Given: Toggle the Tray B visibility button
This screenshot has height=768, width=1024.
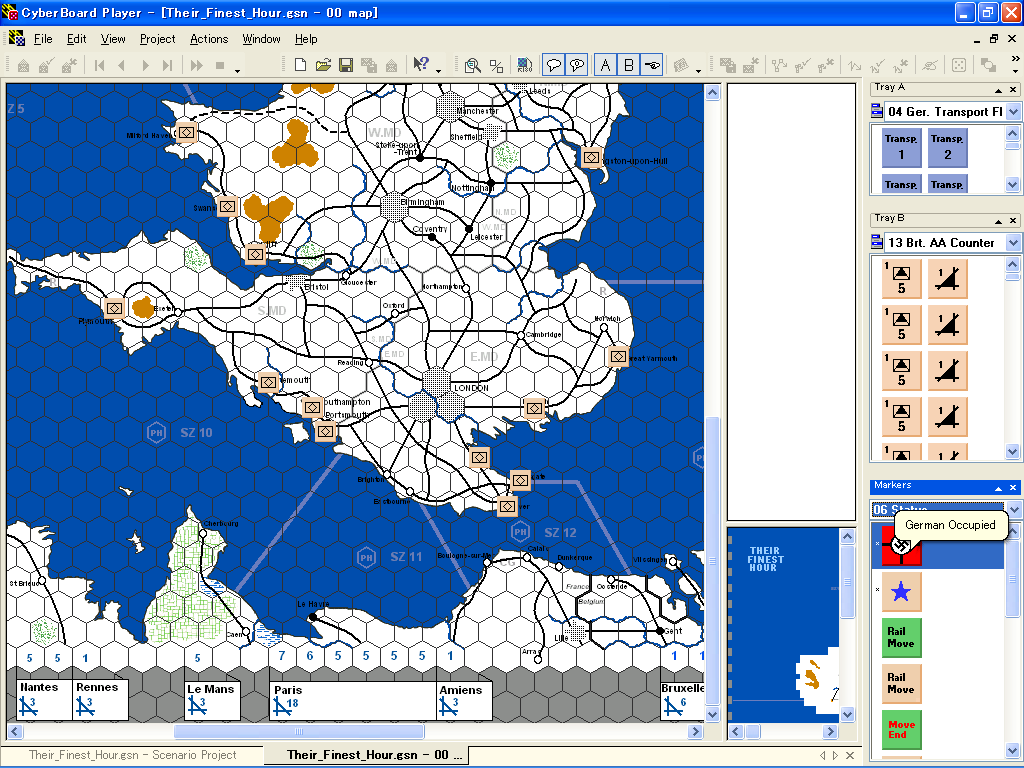Looking at the screenshot, I should point(628,65).
